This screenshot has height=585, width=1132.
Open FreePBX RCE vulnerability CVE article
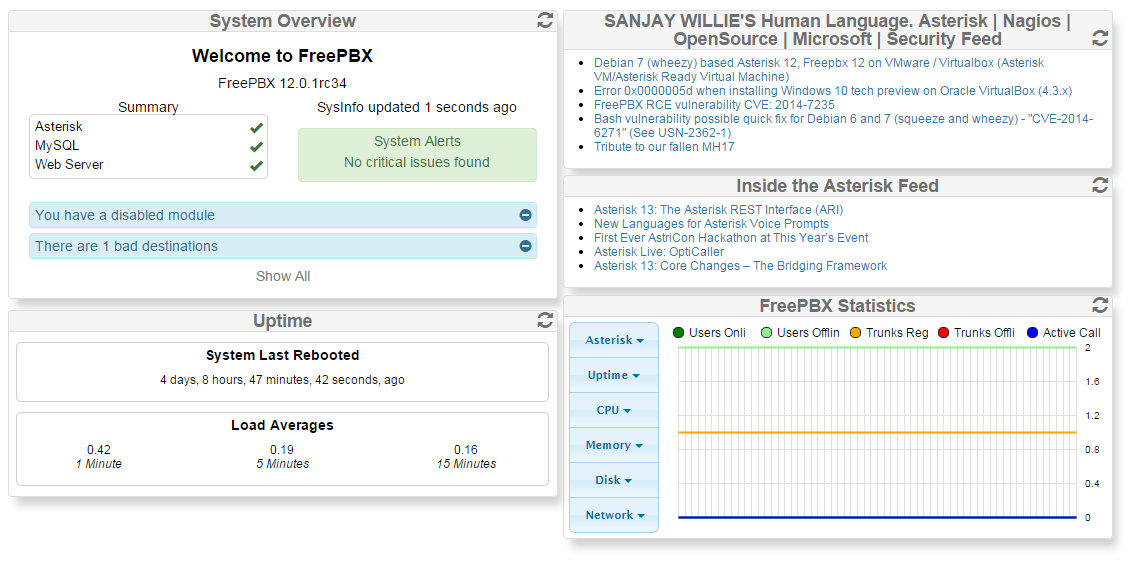[714, 105]
